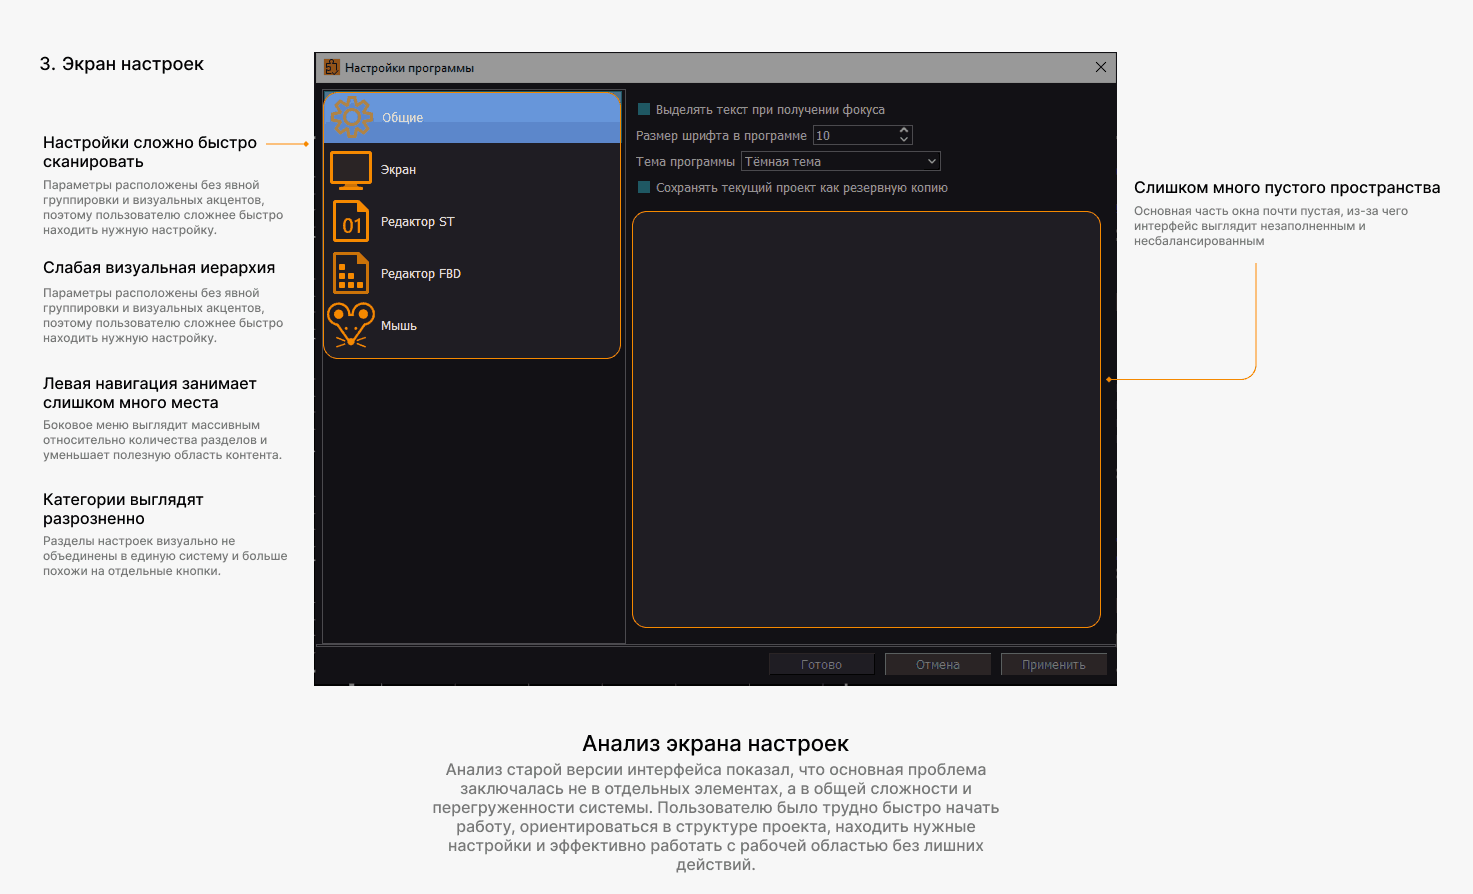Open the Тема программы dropdown
The image size is (1473, 894).
[x=840, y=161]
